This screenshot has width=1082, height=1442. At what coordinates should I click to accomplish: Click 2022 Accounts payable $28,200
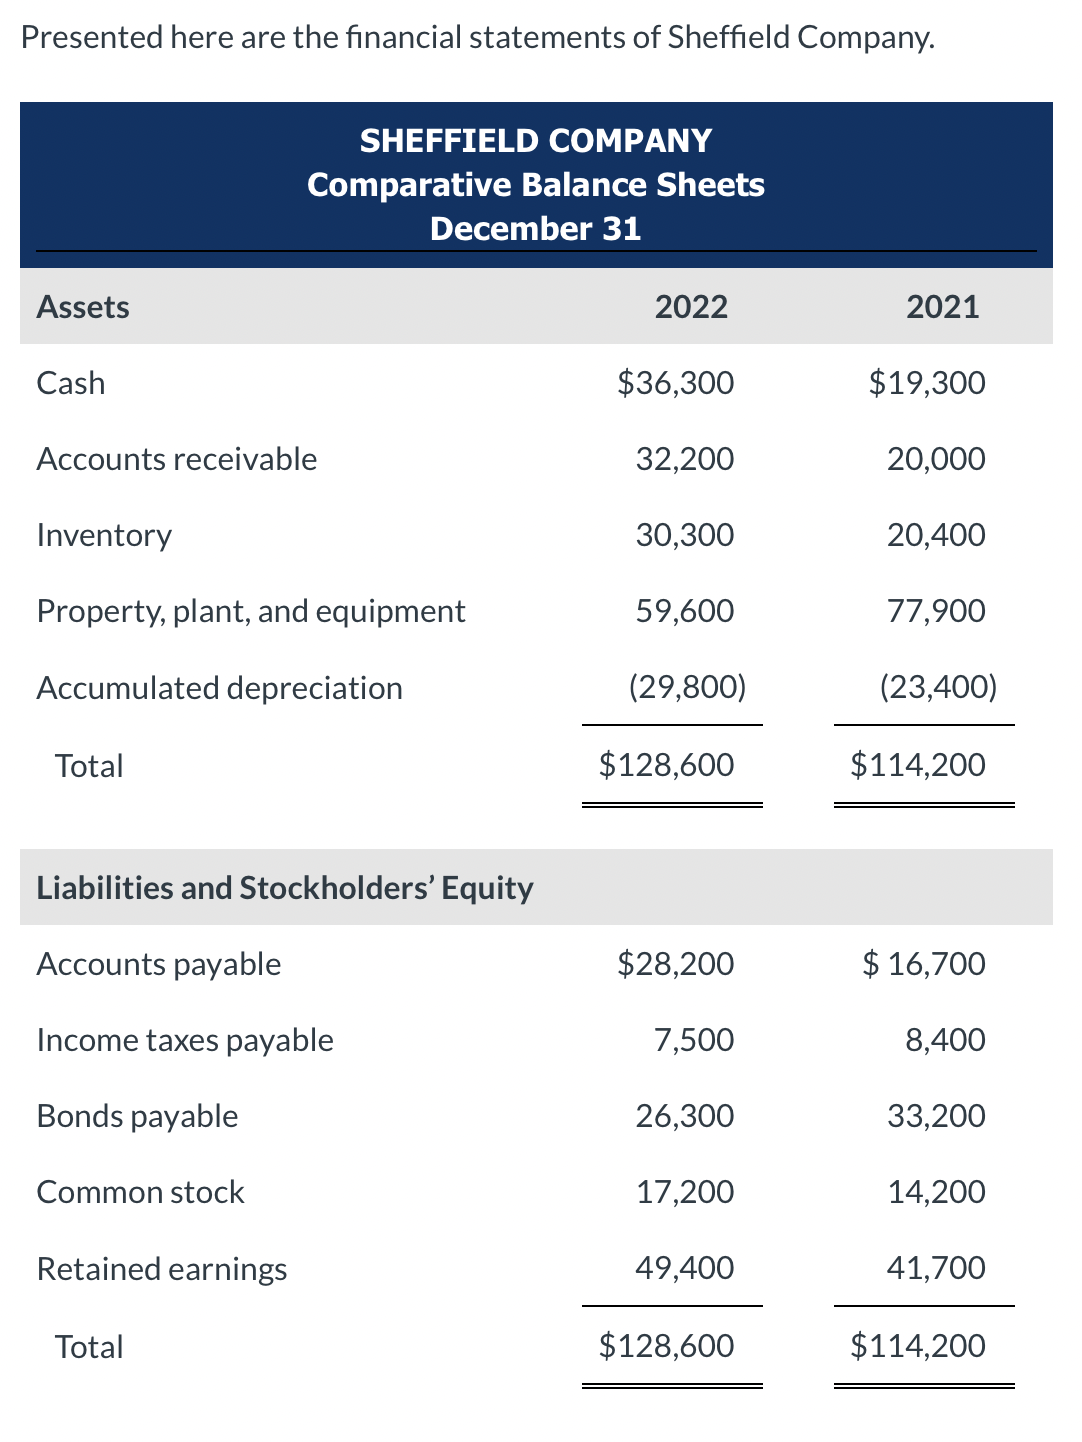click(x=676, y=964)
